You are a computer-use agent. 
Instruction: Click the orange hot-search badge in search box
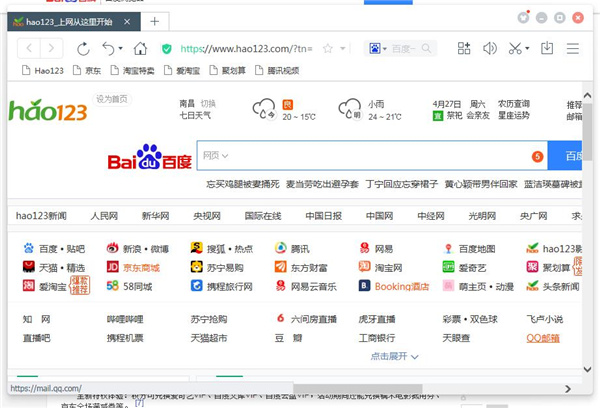click(538, 156)
